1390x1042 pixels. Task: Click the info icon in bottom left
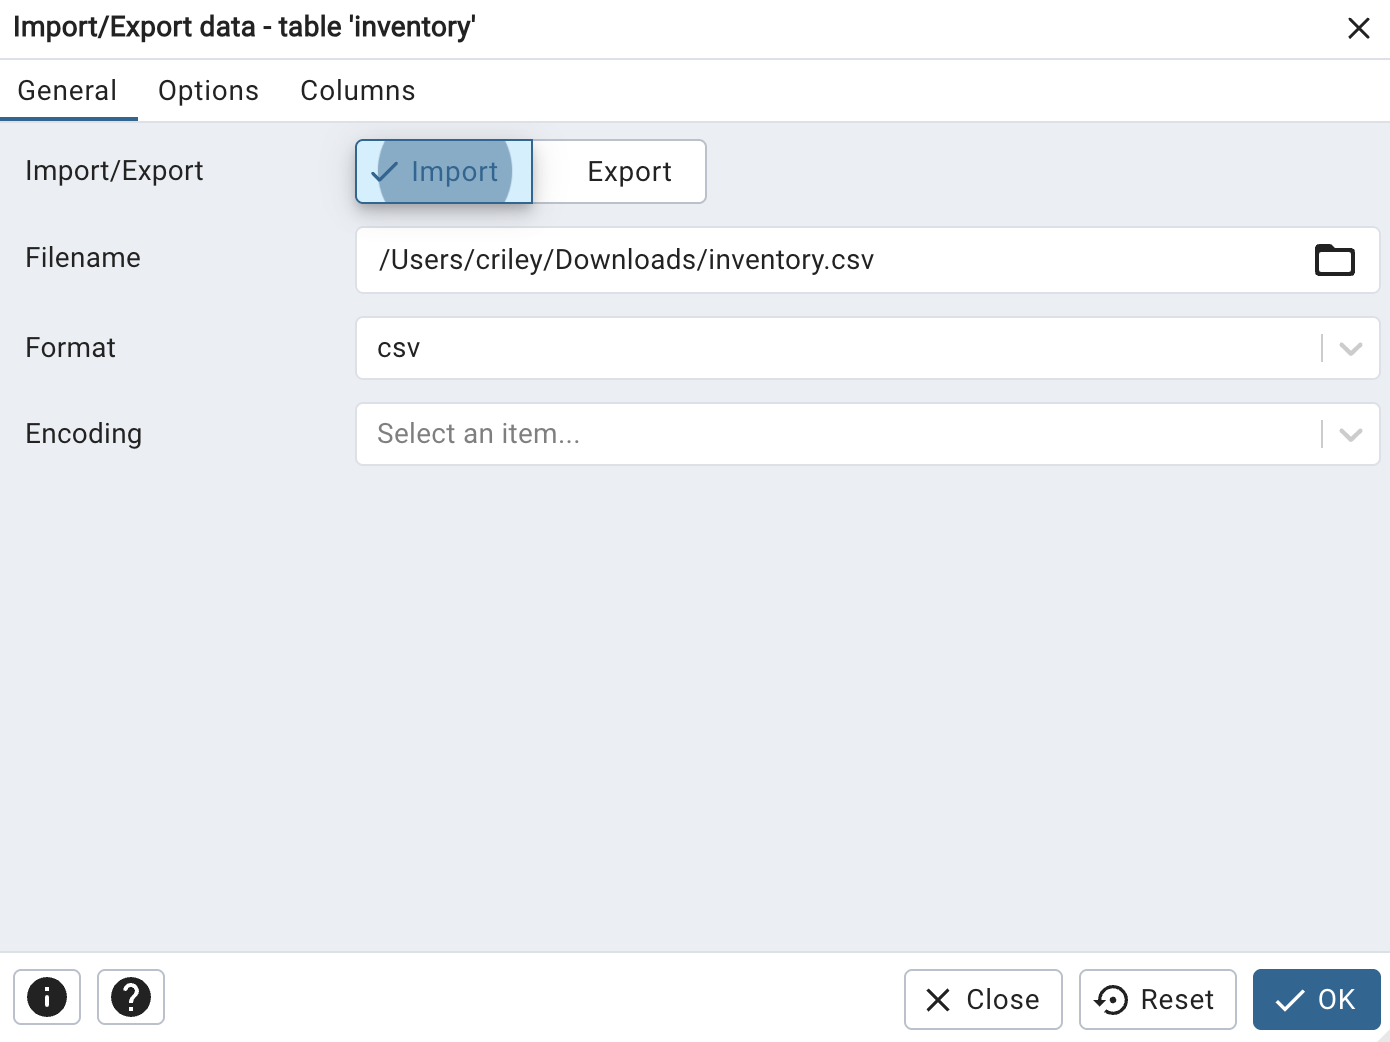pos(47,997)
